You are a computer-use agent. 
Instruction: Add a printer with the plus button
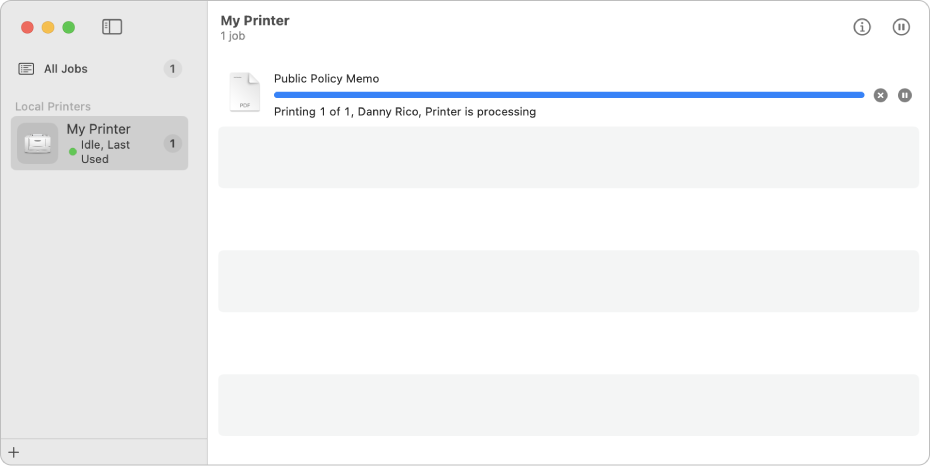pos(14,452)
